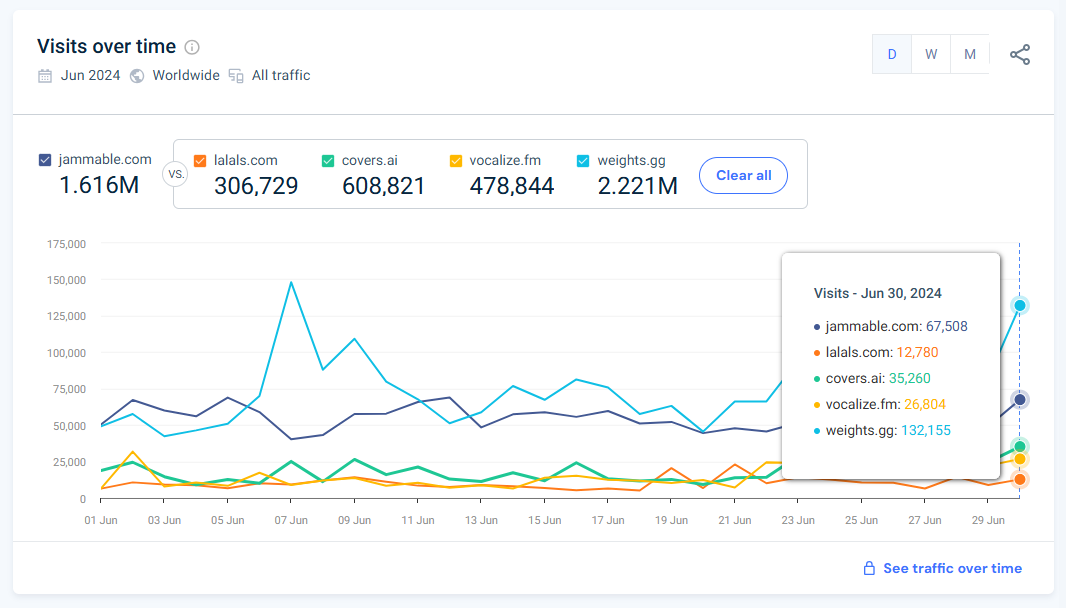Viewport: 1066px width, 608px height.
Task: Switch to monthly view with M tab
Action: click(x=969, y=54)
